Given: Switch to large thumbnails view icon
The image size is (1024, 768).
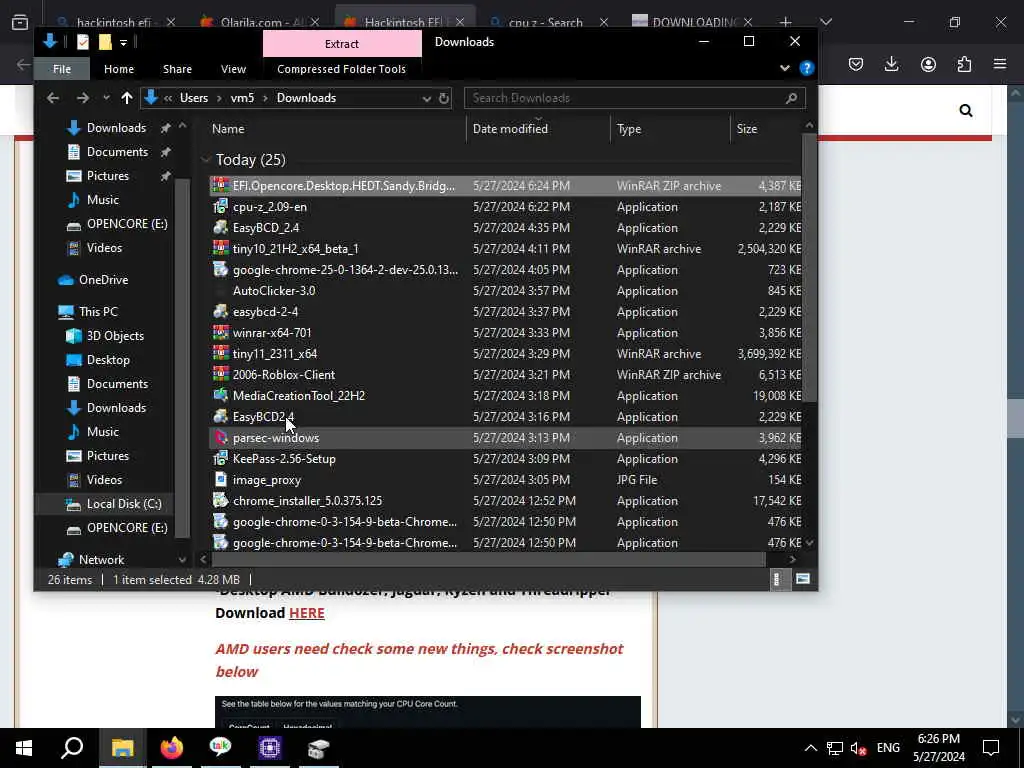Looking at the screenshot, I should click(803, 579).
